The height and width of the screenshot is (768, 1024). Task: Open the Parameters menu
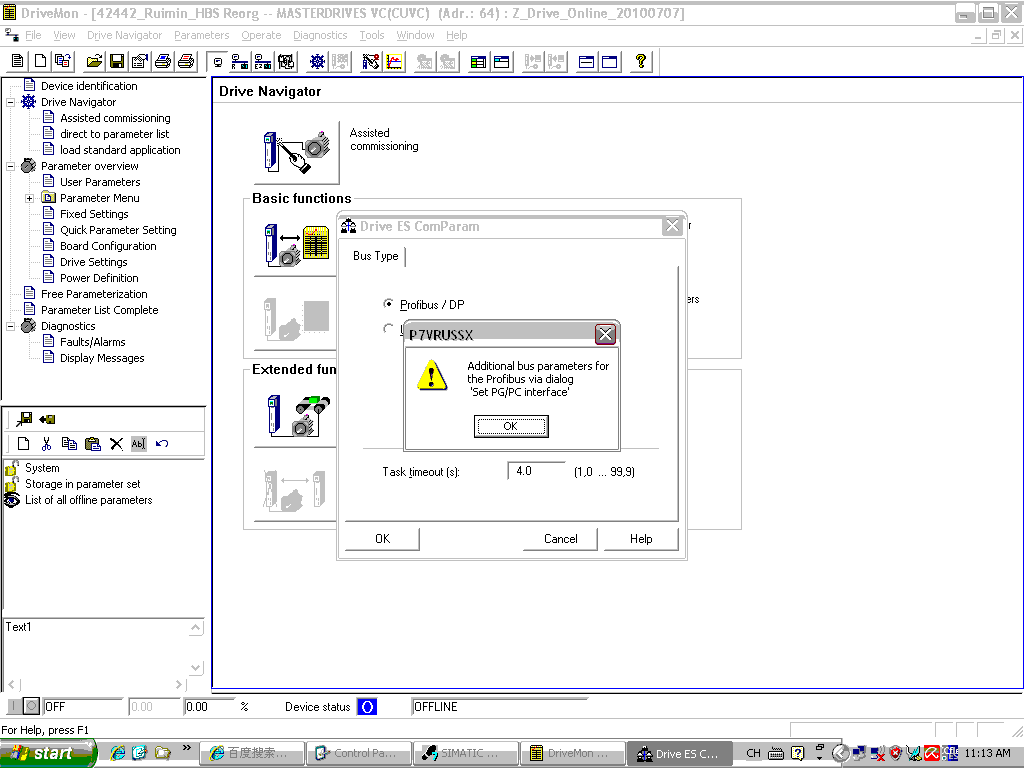[x=201, y=35]
